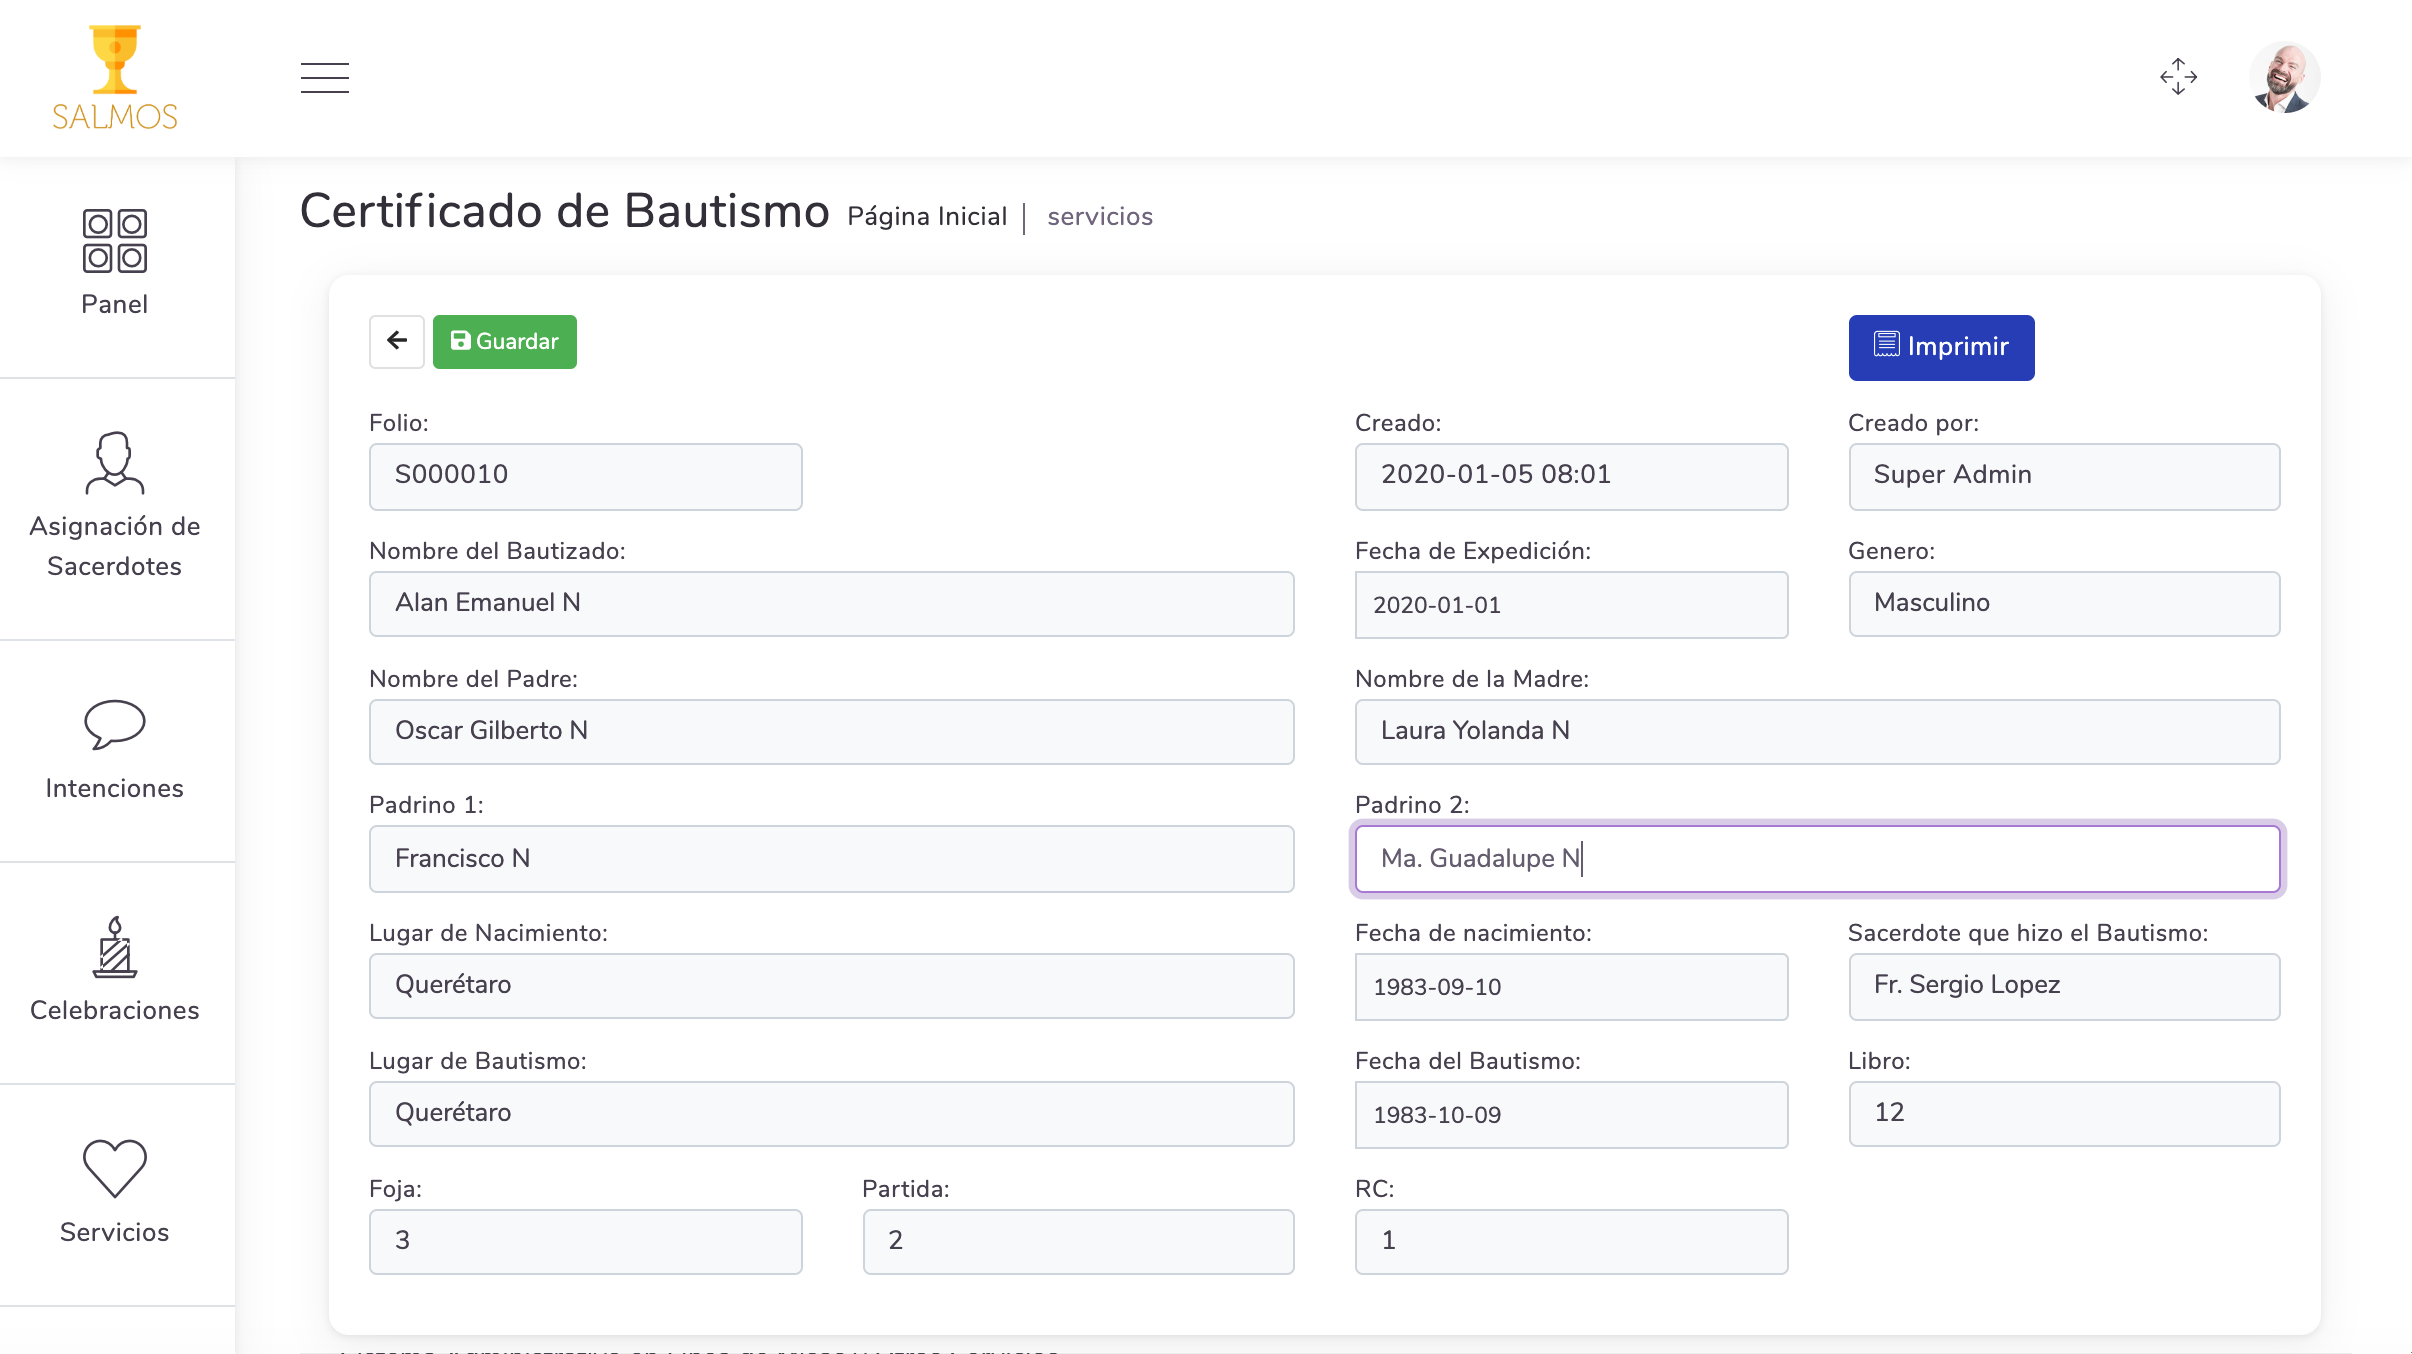Click the fullscreen arrows icon
The image size is (2412, 1354).
[x=2178, y=77]
